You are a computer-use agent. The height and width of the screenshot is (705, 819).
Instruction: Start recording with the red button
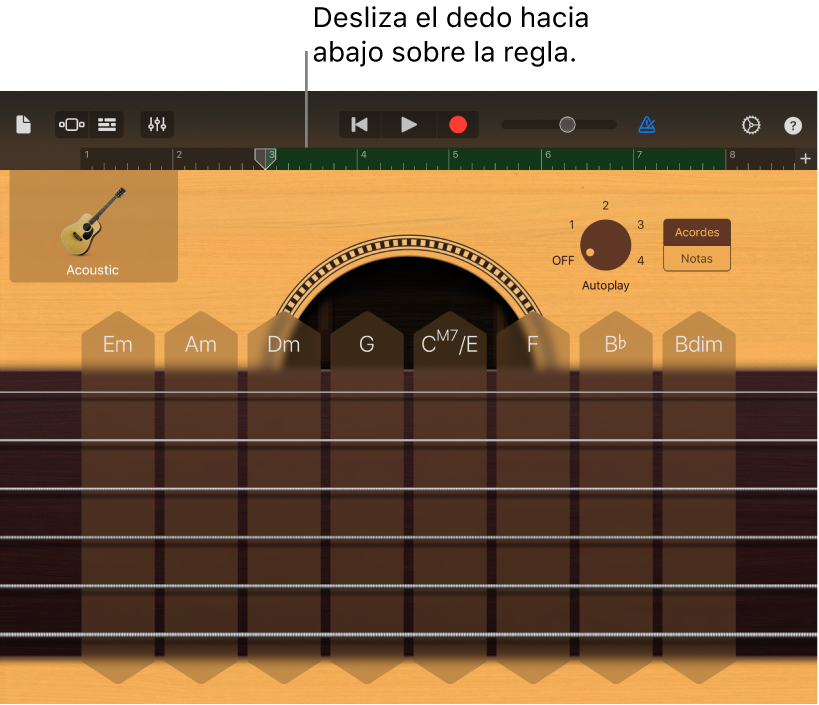pyautogui.click(x=458, y=124)
